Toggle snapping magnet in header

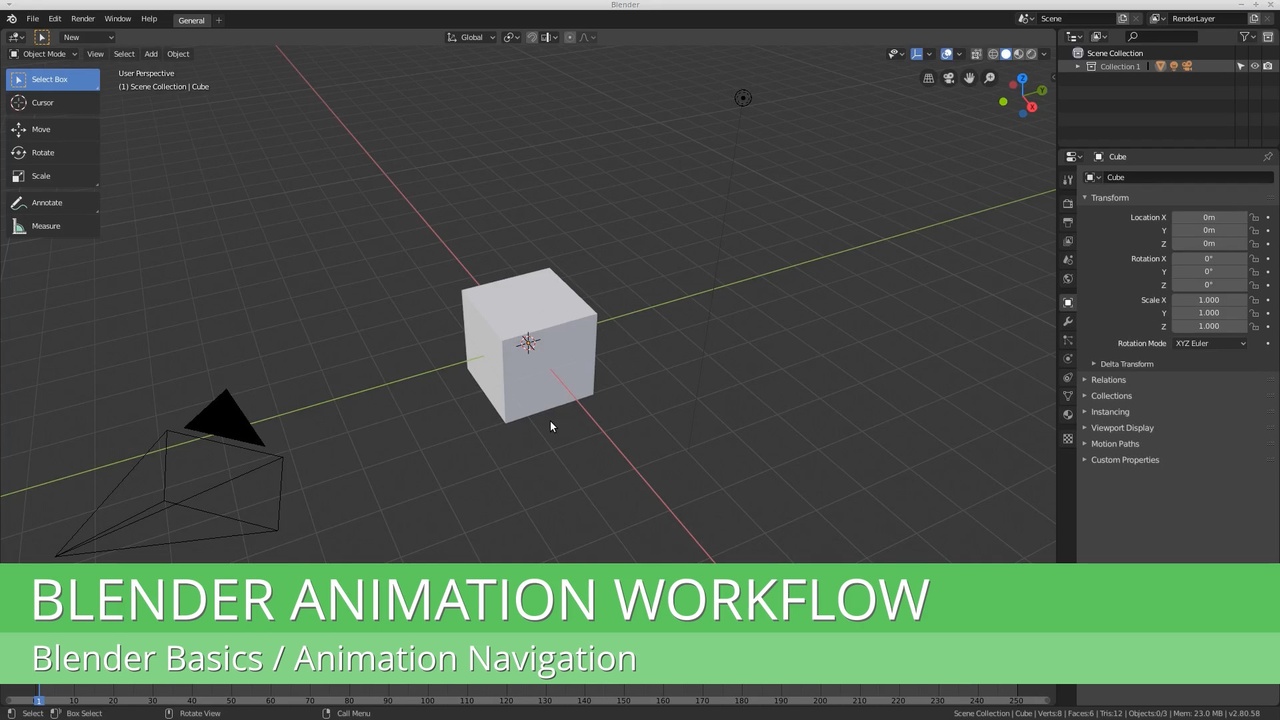point(532,37)
